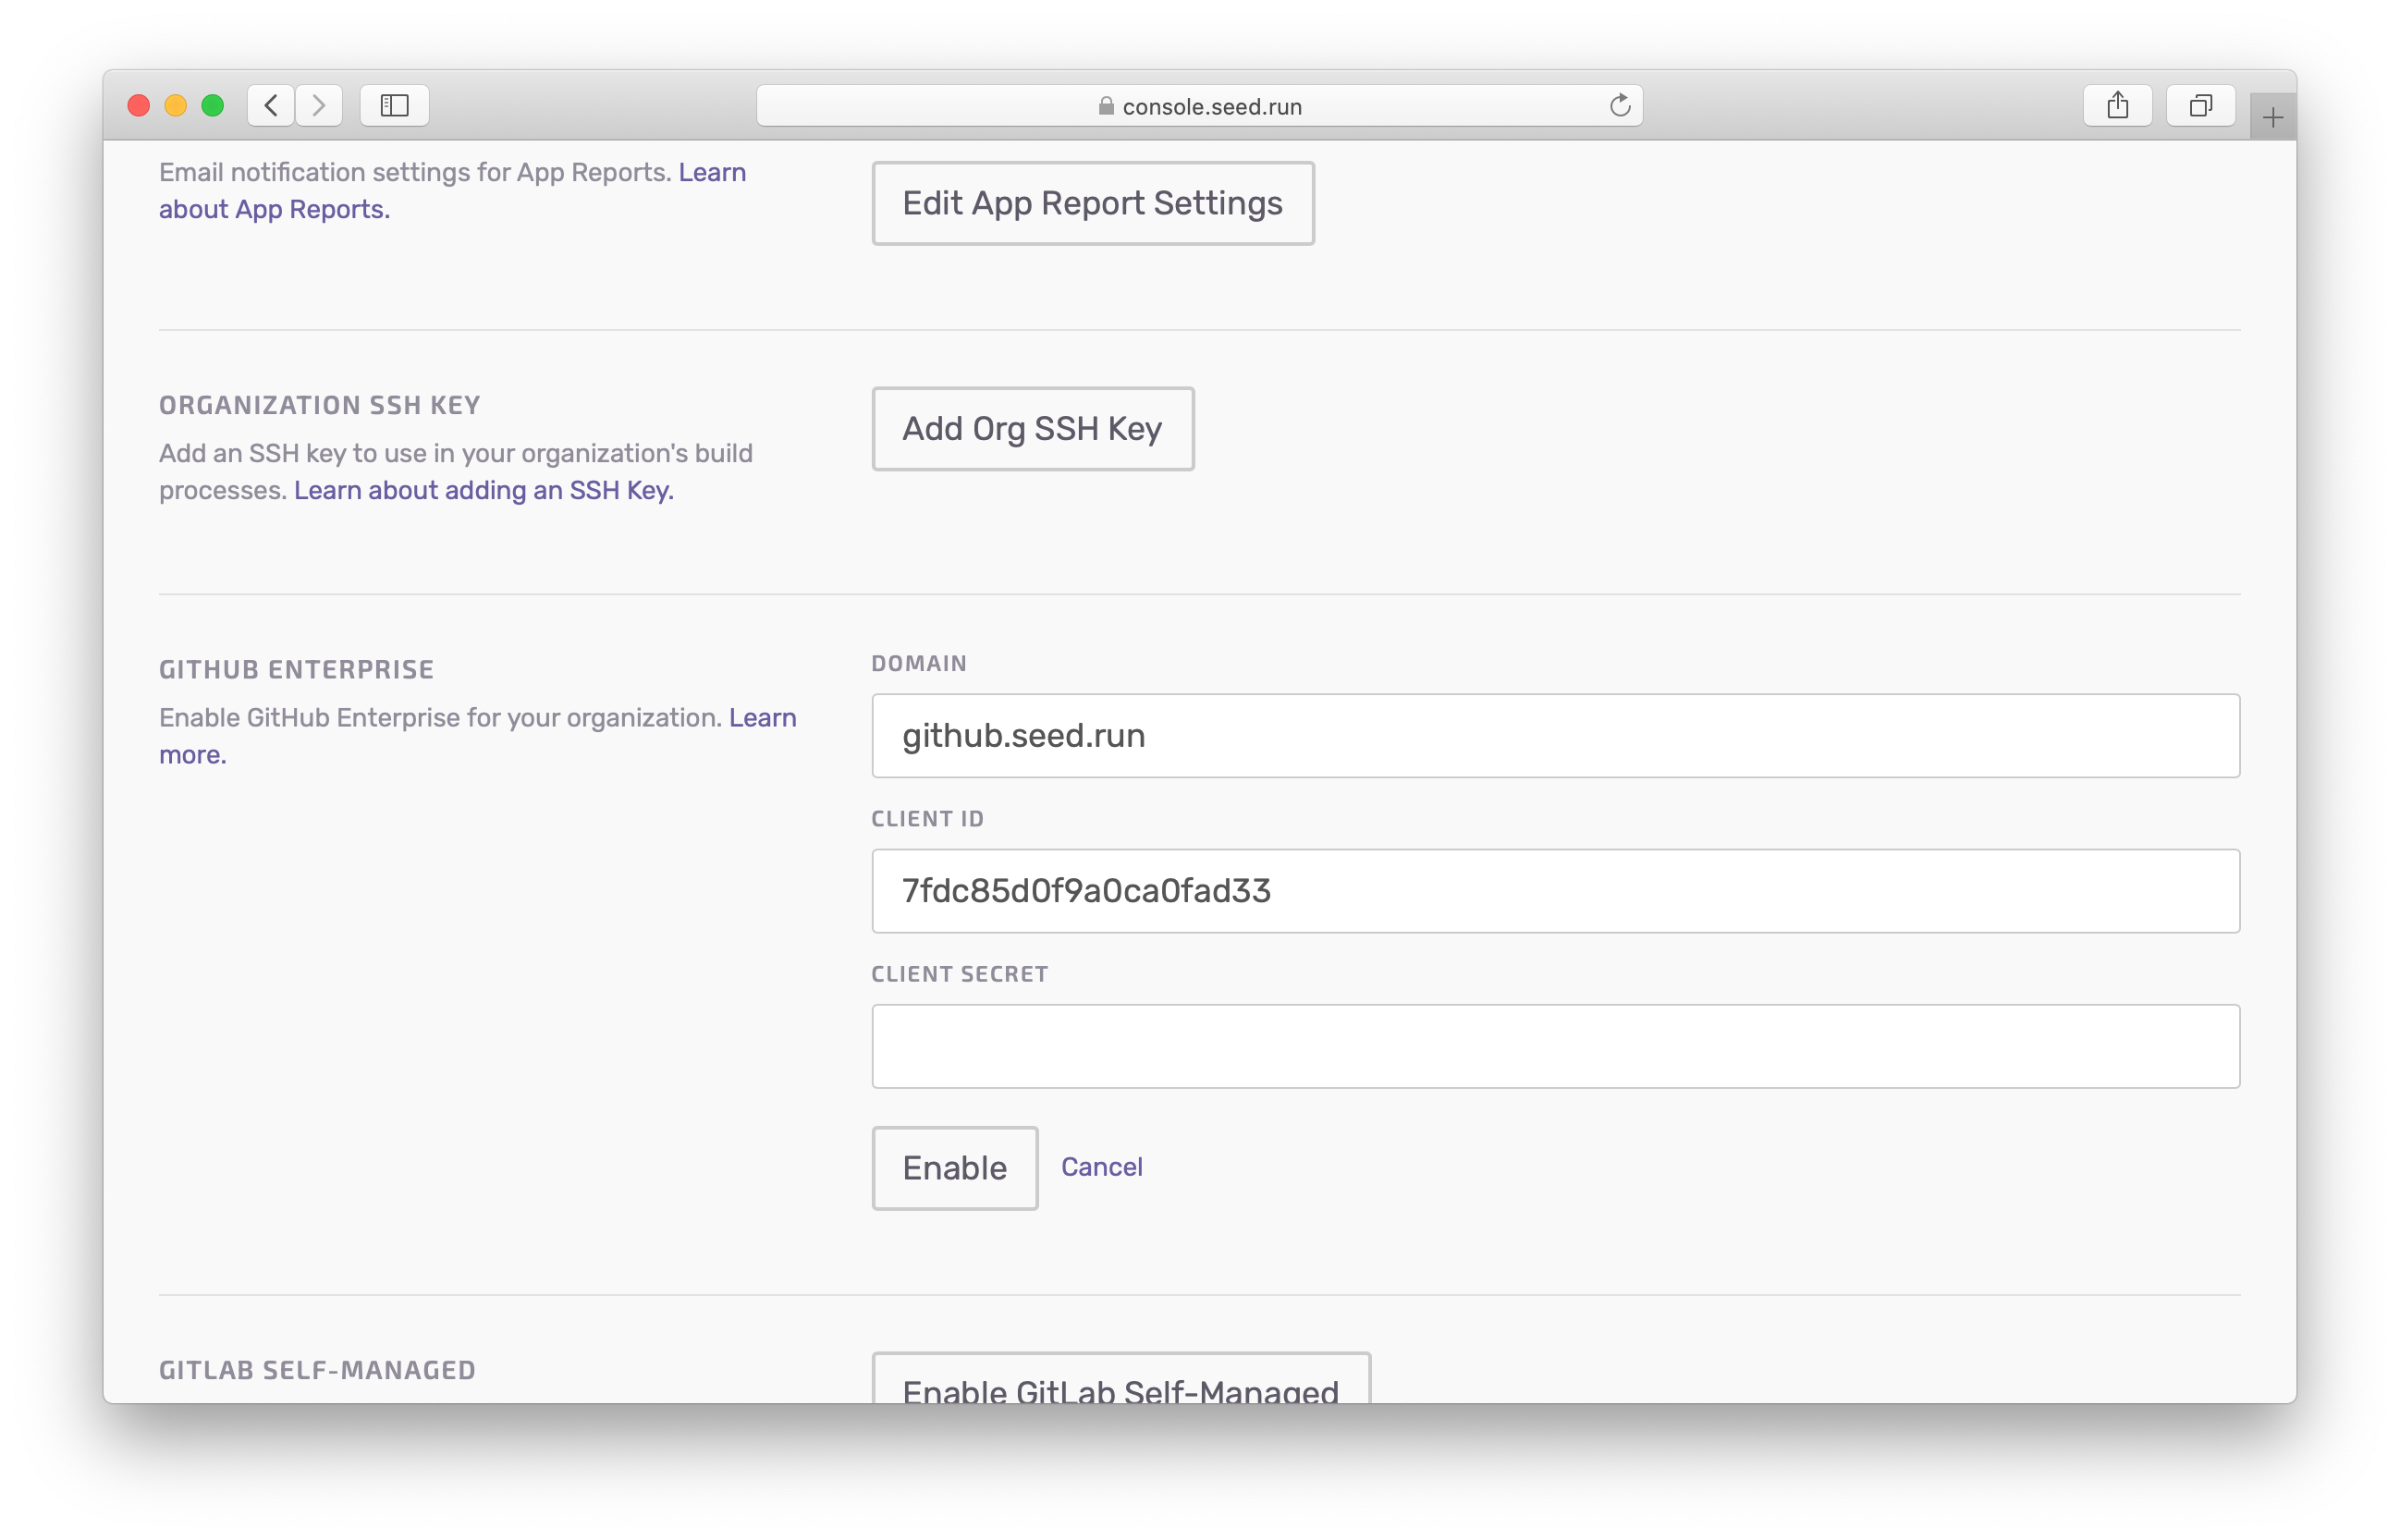
Task: Click the forward navigation arrow
Action: click(x=320, y=106)
